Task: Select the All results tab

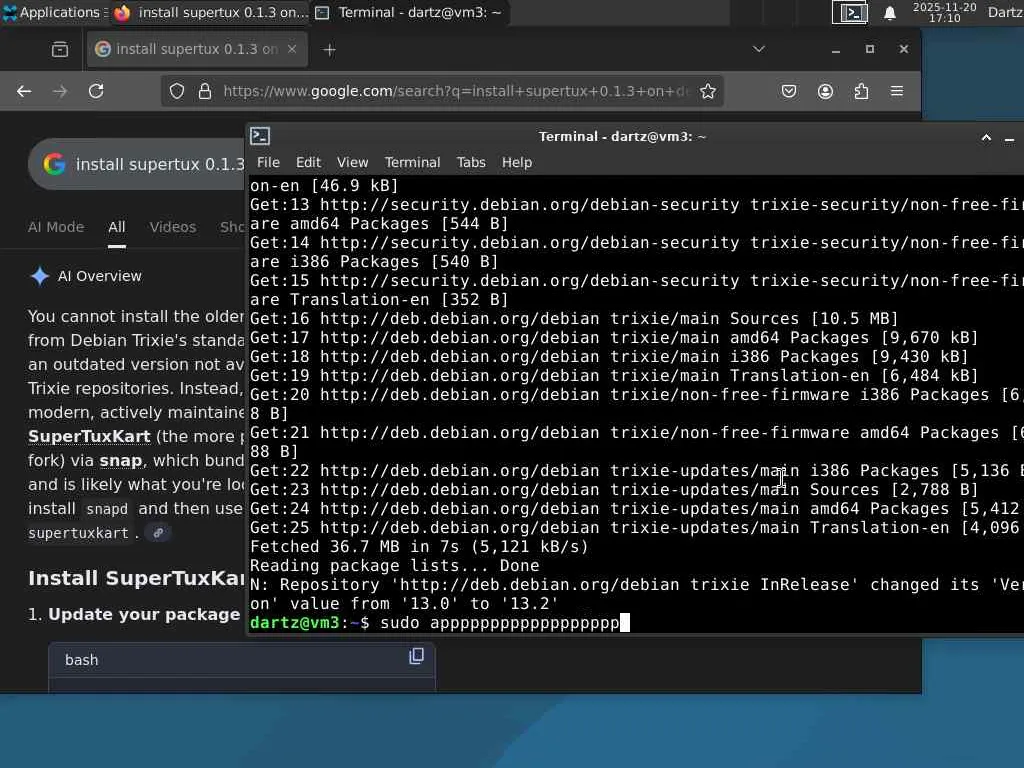Action: click(117, 227)
